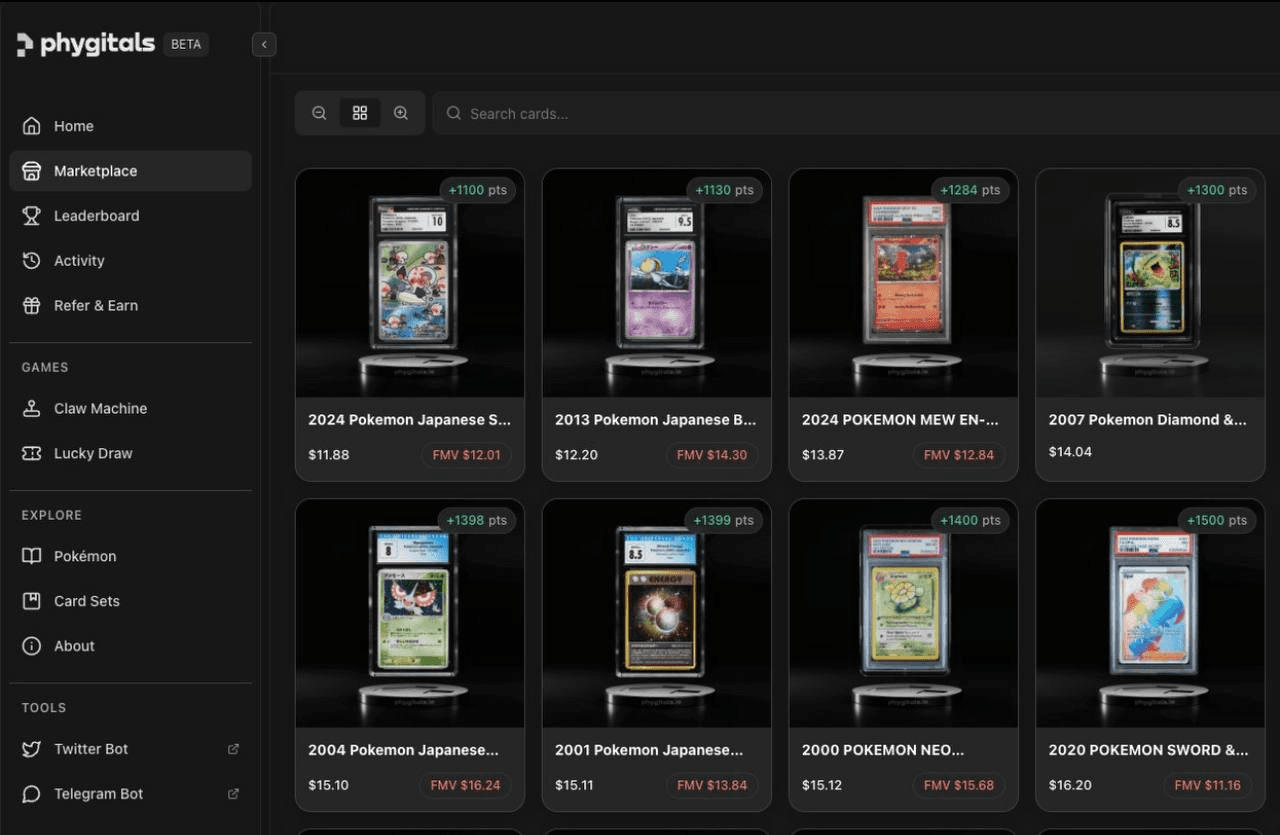
Task: Click the Leaderboard trophy icon
Action: pyautogui.click(x=32, y=216)
